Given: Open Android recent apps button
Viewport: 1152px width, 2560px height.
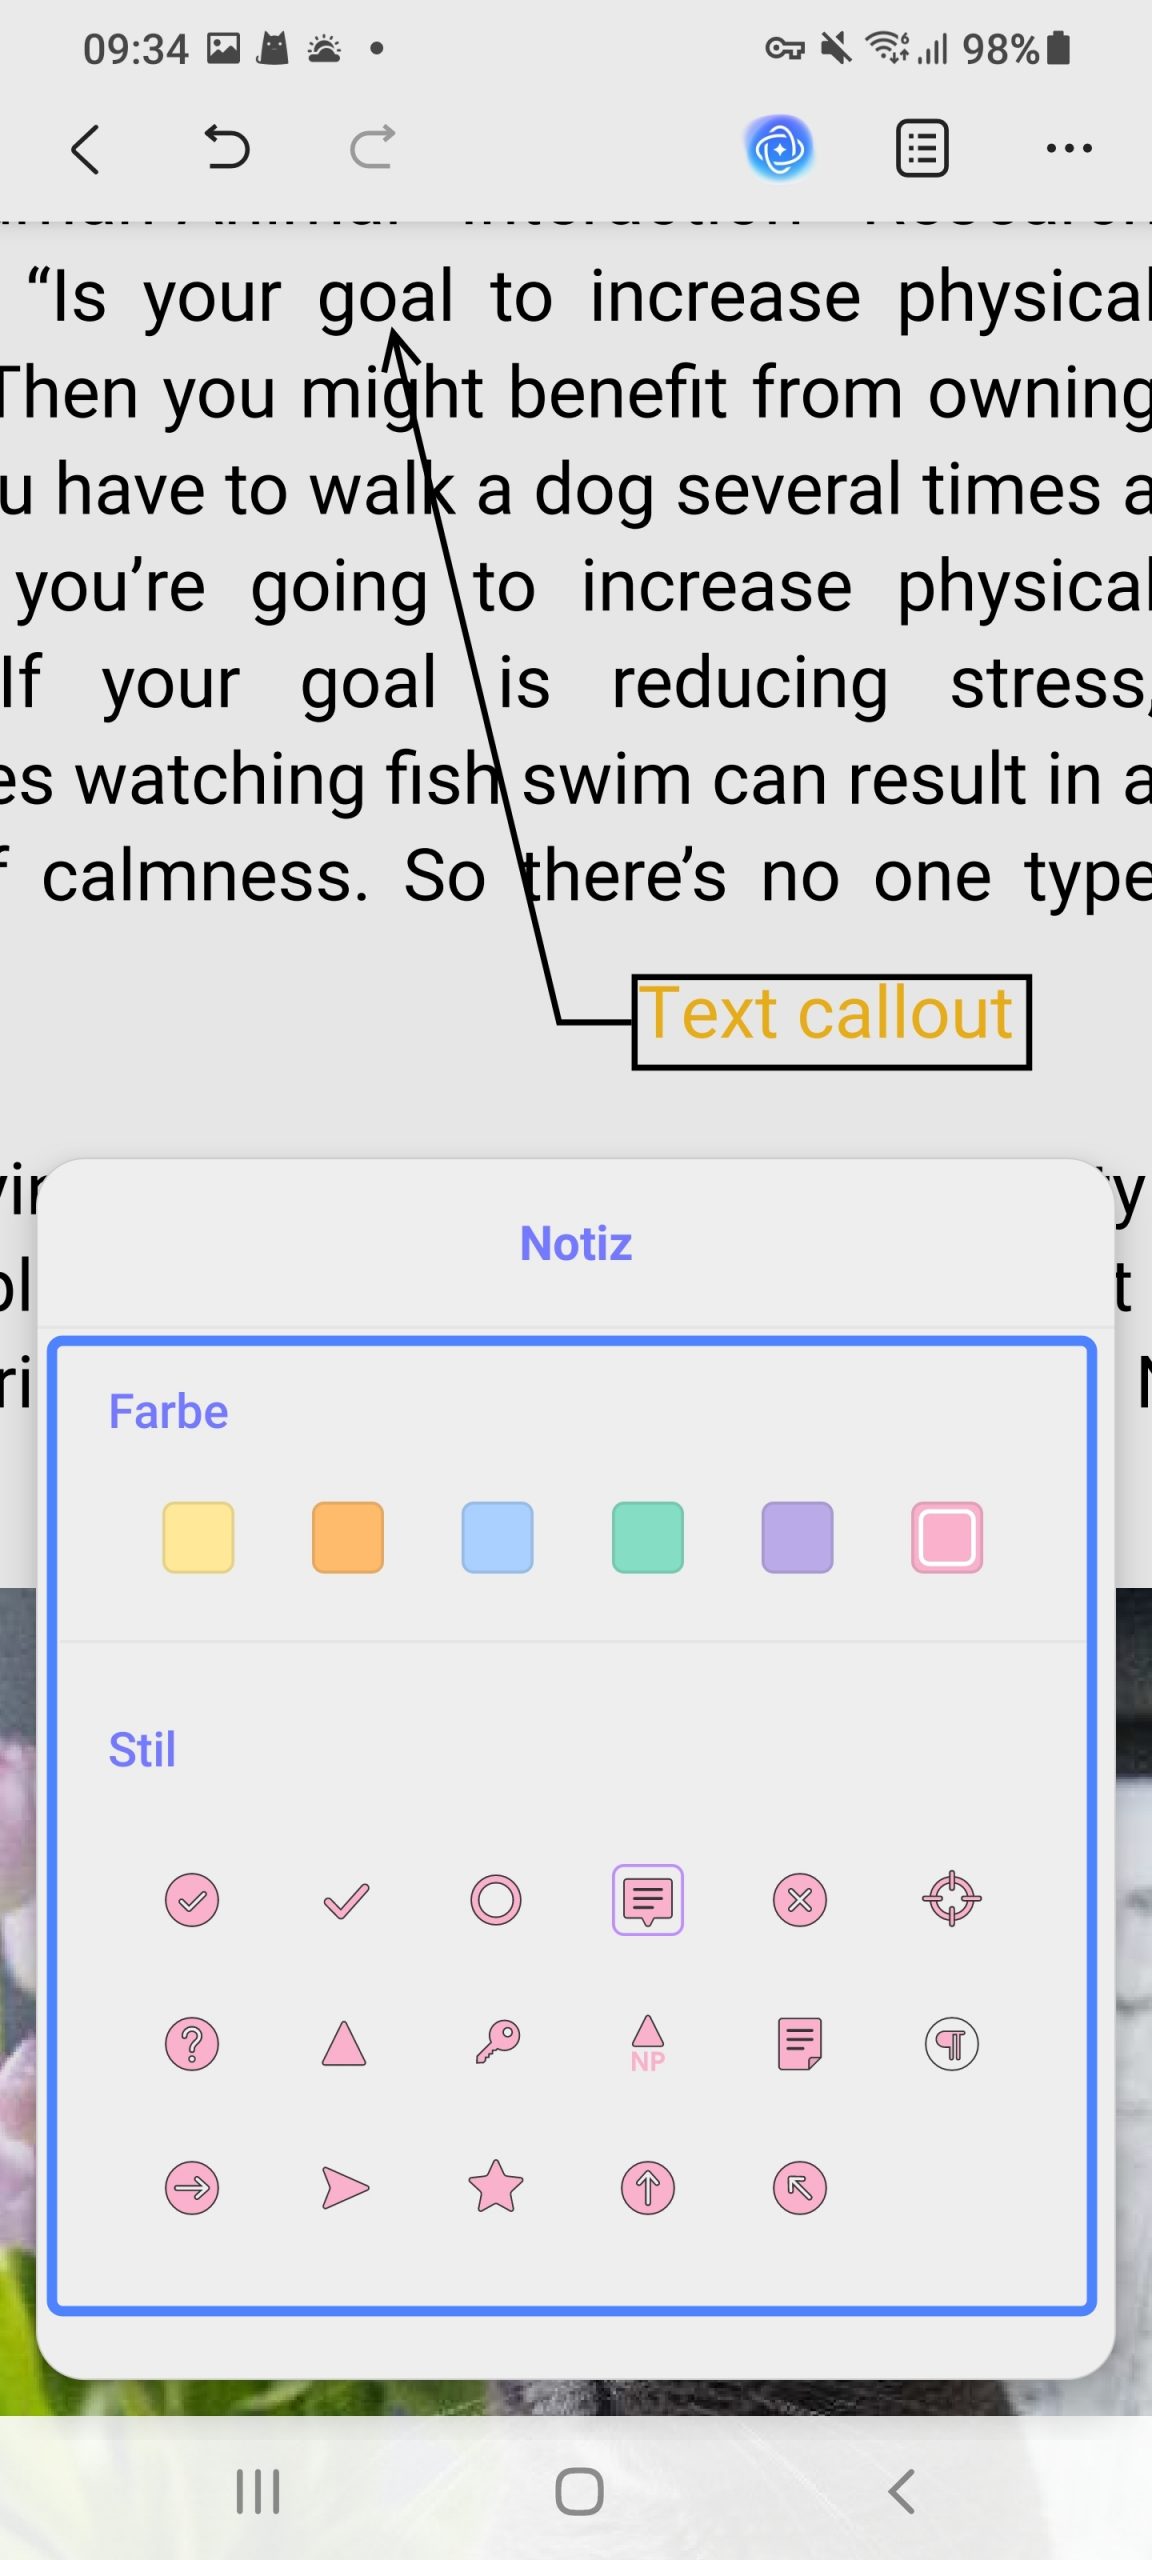Looking at the screenshot, I should [258, 2491].
